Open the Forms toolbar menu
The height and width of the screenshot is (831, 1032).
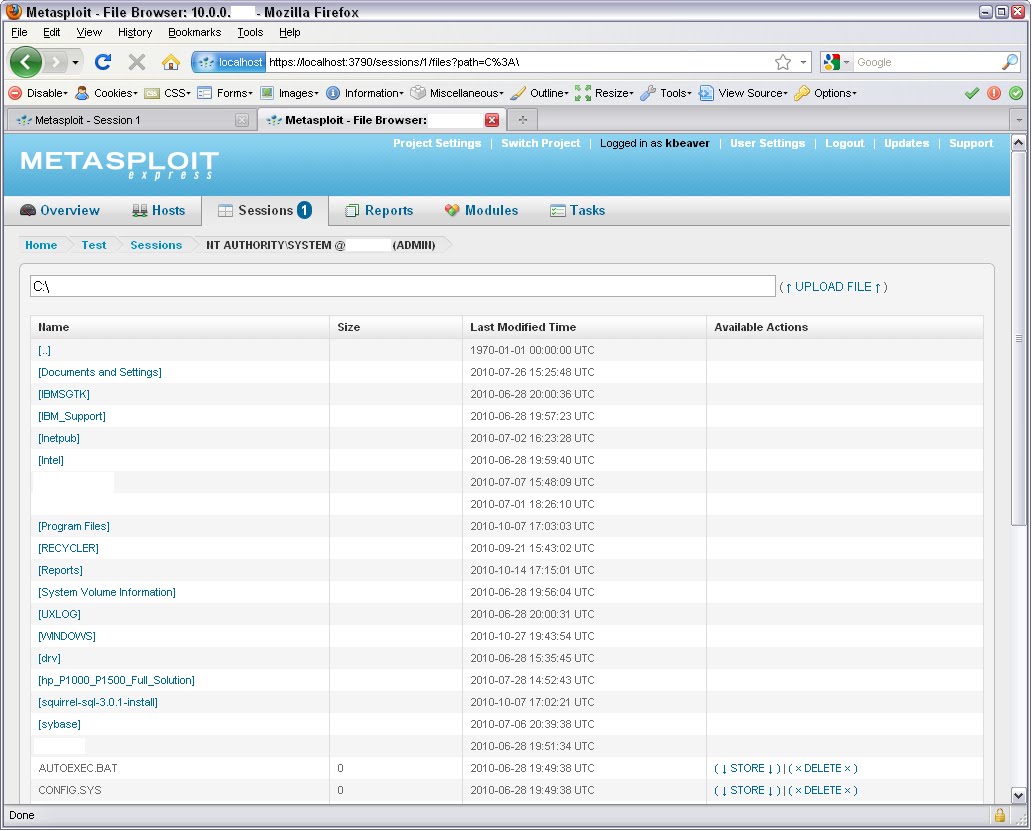[x=225, y=93]
